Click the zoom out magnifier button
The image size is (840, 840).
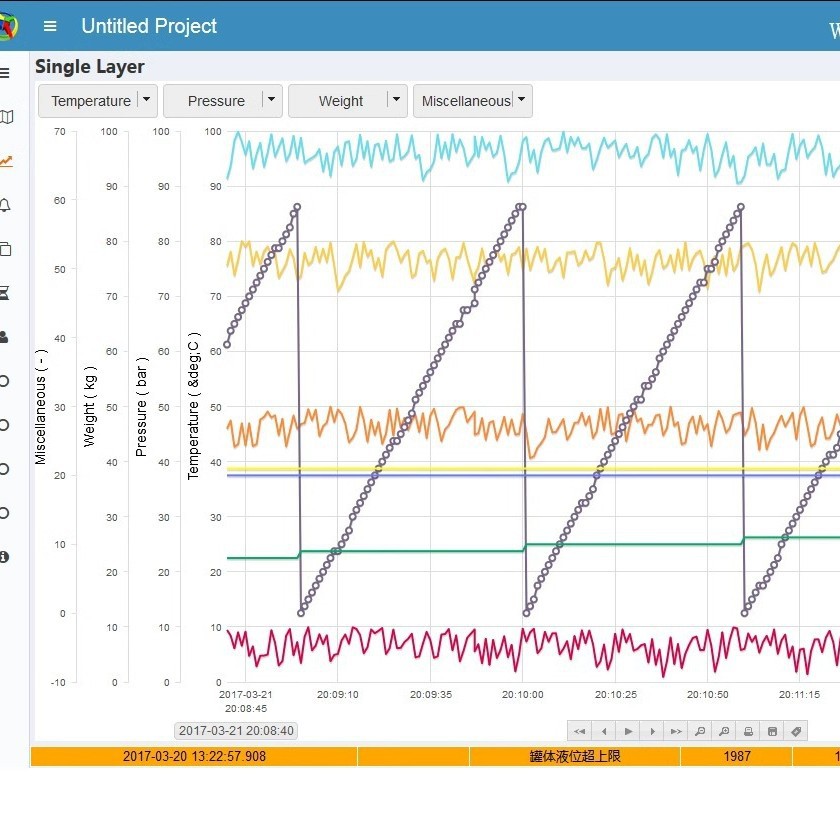point(700,731)
